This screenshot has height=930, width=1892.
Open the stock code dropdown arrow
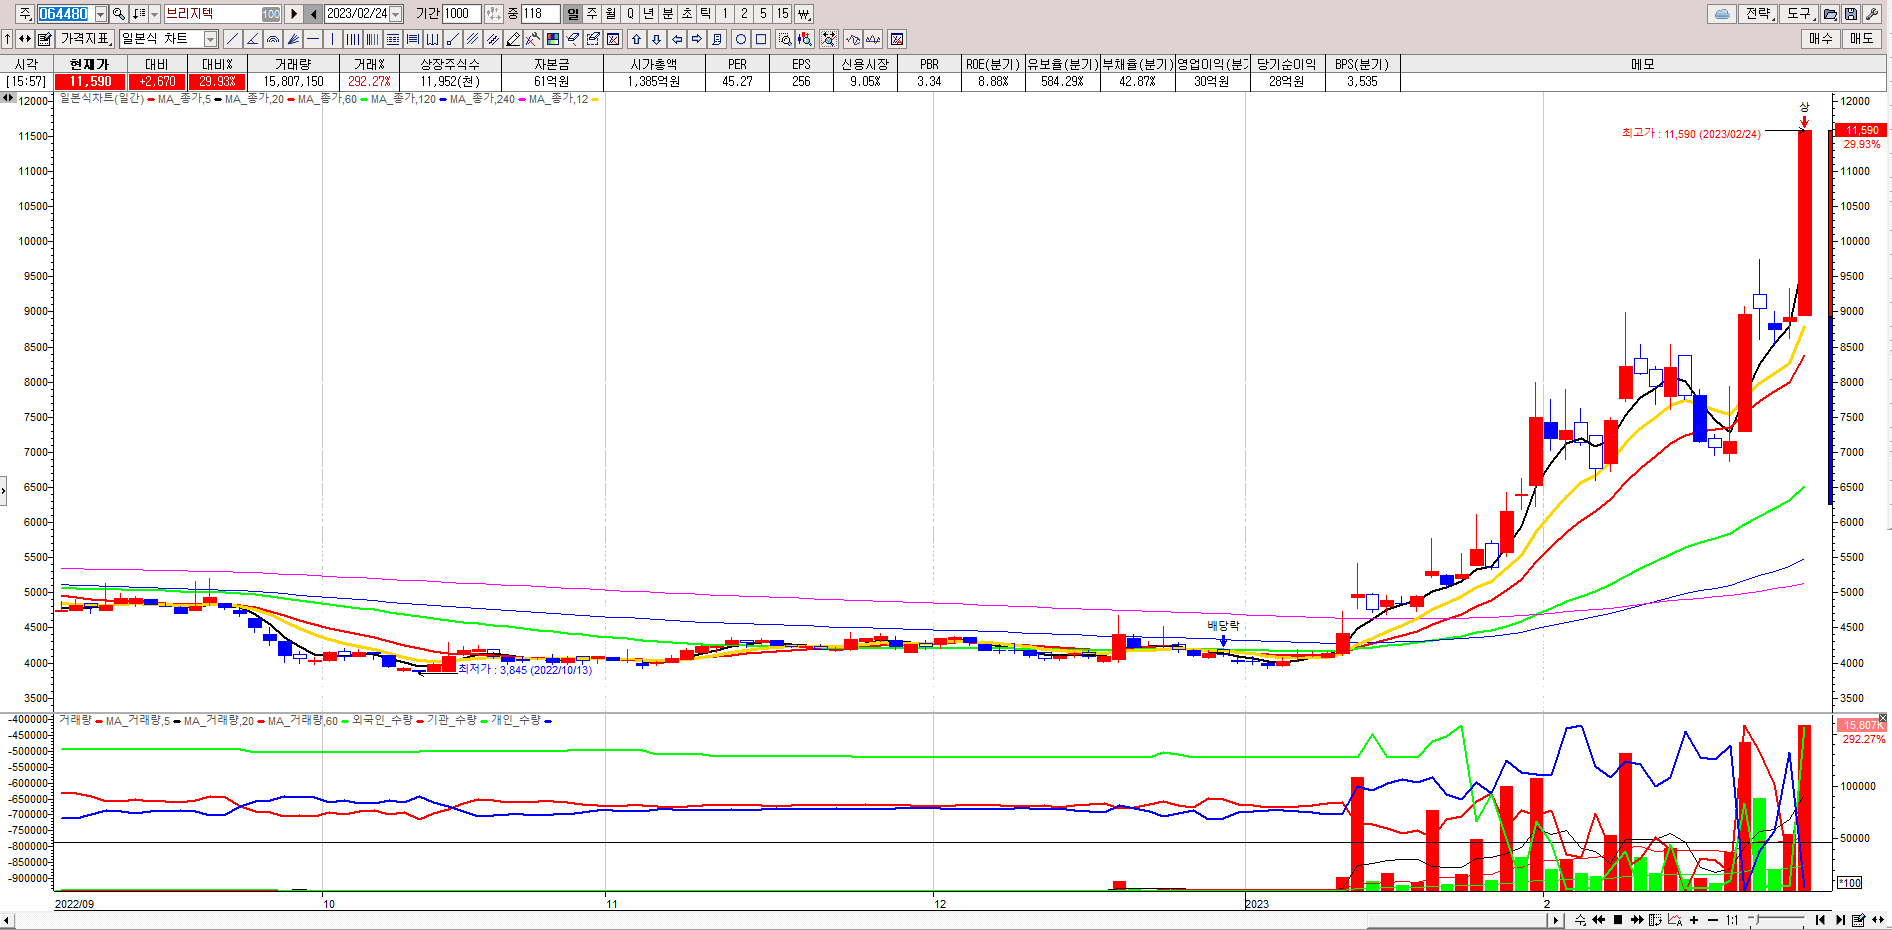tap(101, 14)
